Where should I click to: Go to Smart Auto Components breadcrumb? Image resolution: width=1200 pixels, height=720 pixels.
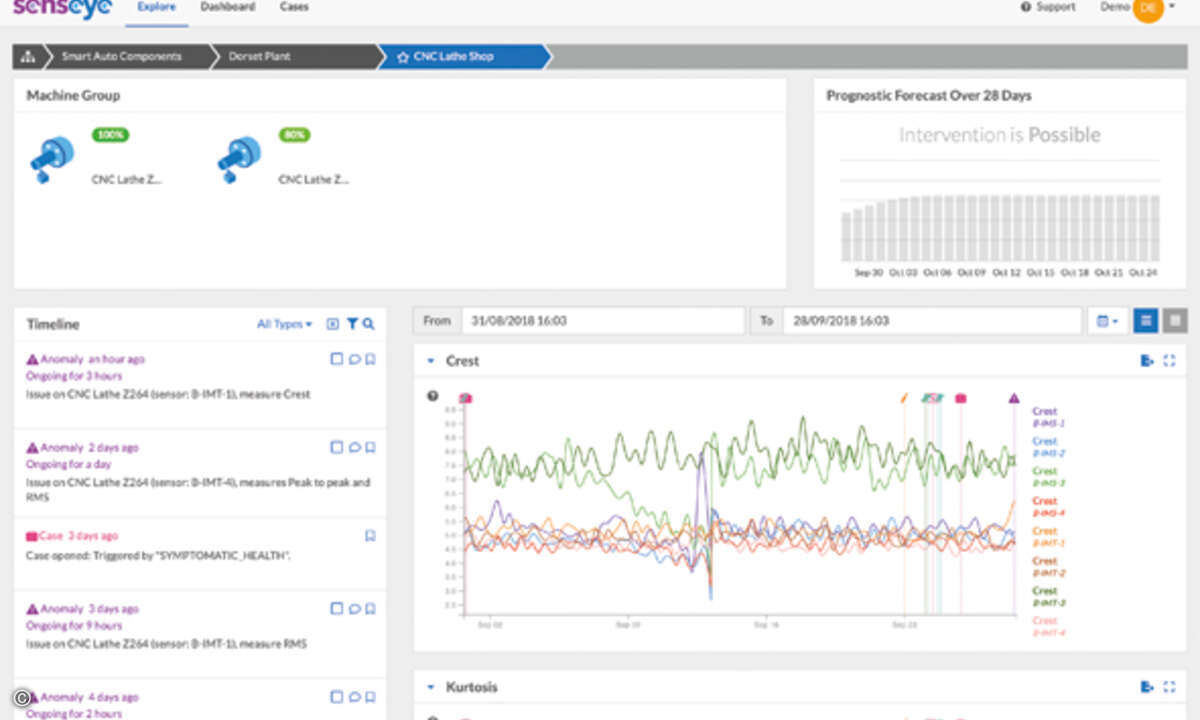tap(121, 57)
